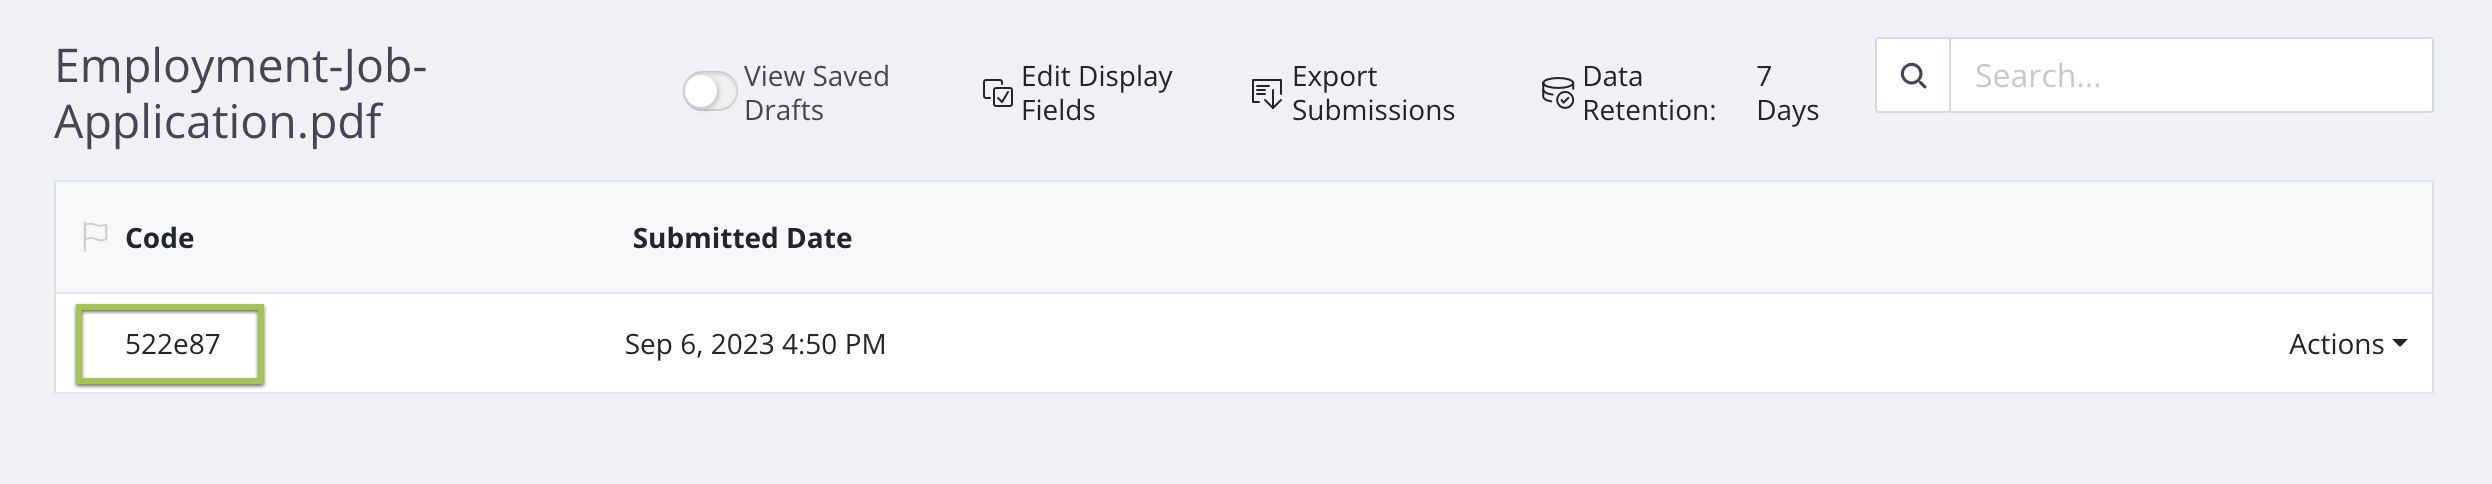Open the Actions dropdown menu
Viewport: 2492px width, 484px height.
(2336, 344)
